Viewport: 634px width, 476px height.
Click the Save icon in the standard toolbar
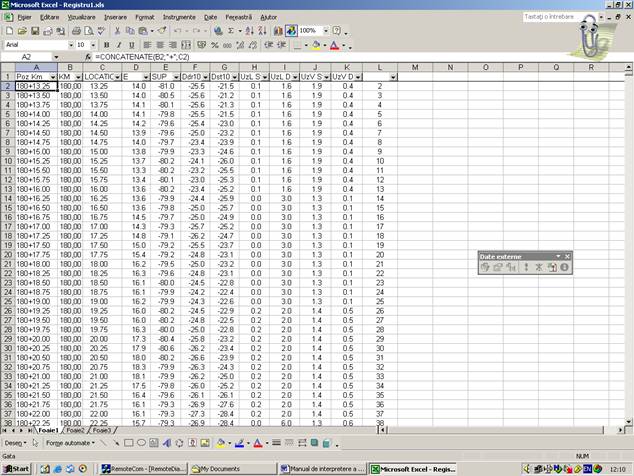point(36,31)
